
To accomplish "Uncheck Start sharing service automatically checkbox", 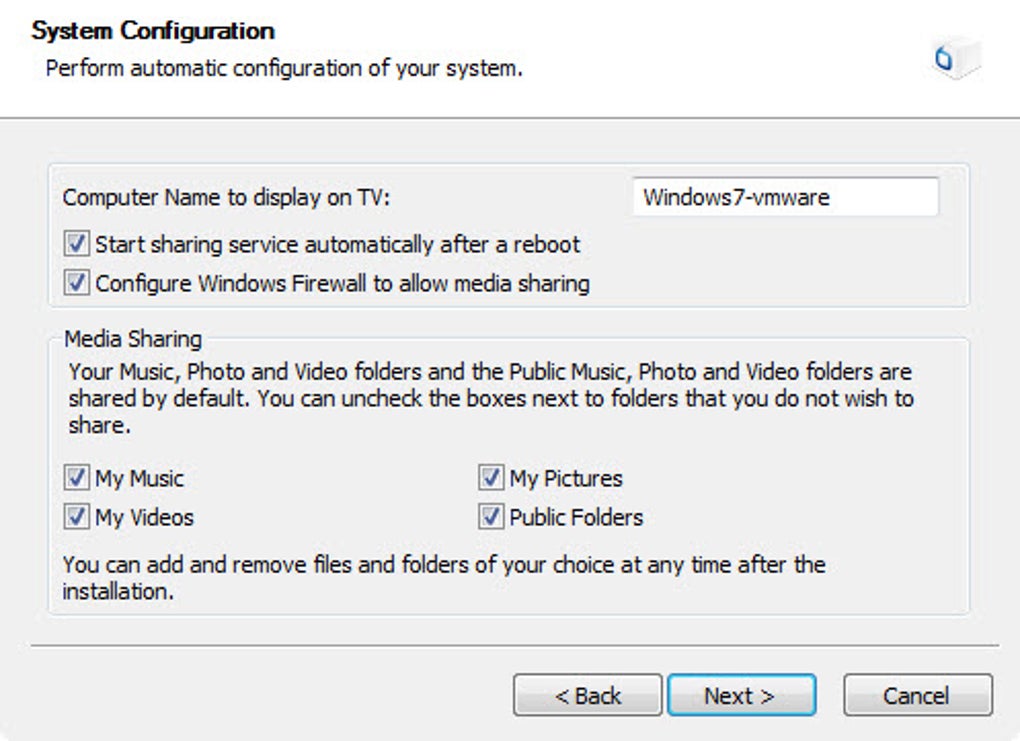I will click(x=76, y=244).
